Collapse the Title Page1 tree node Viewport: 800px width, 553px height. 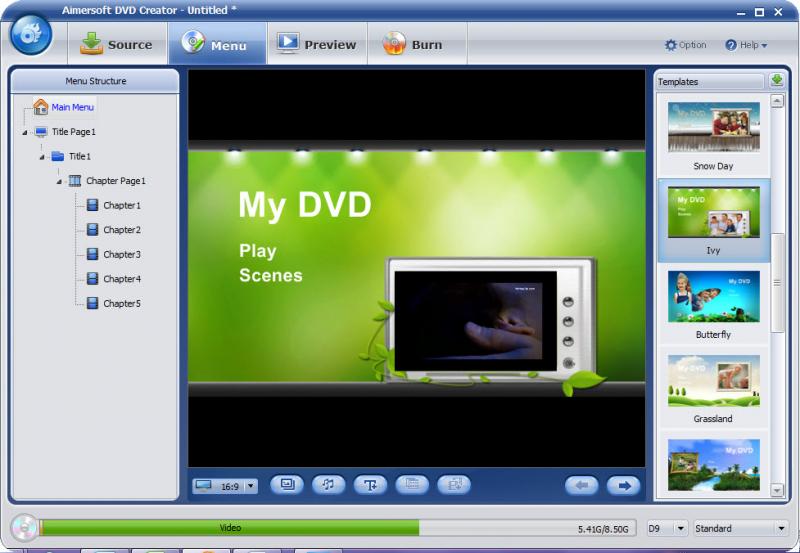tap(24, 132)
